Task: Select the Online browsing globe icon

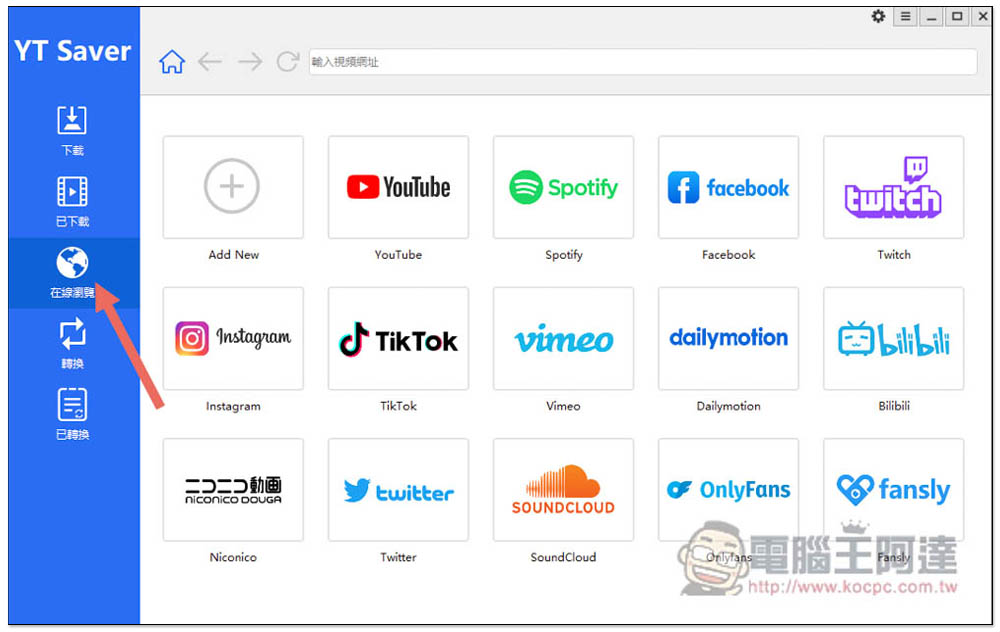Action: pyautogui.click(x=72, y=264)
